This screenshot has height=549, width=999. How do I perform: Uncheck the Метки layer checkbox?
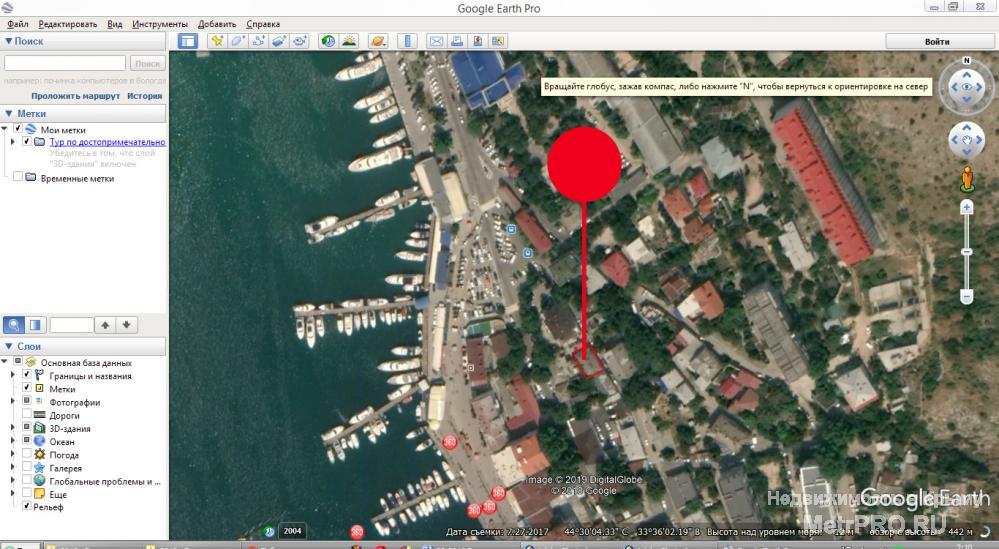27,387
